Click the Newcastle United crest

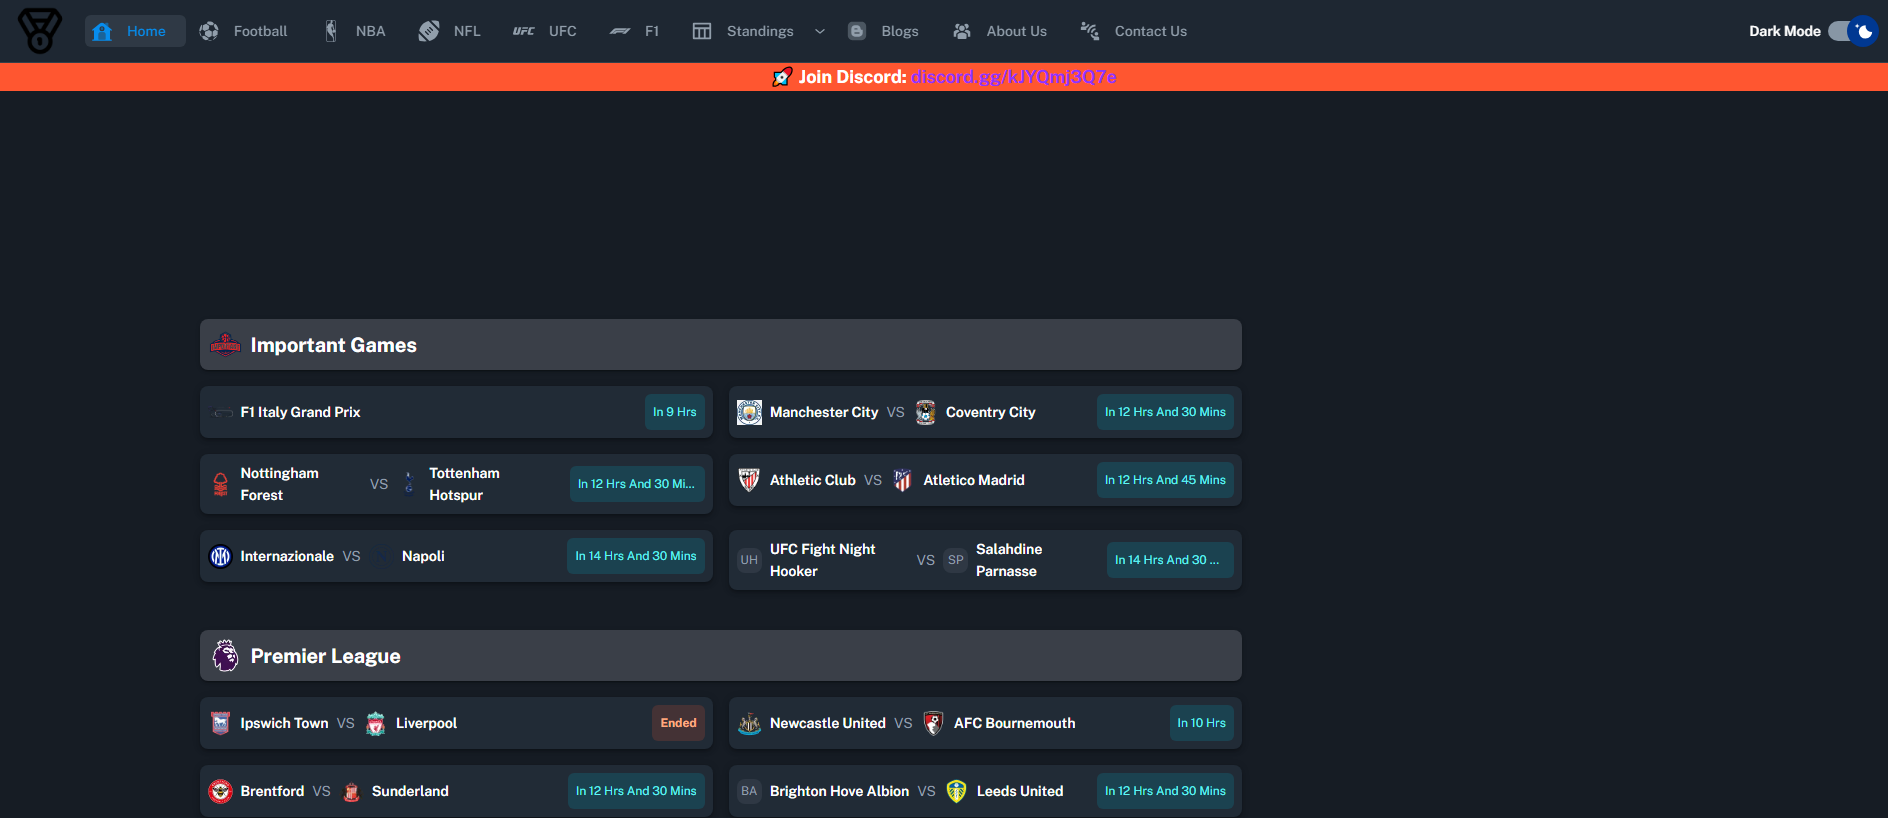pos(749,723)
